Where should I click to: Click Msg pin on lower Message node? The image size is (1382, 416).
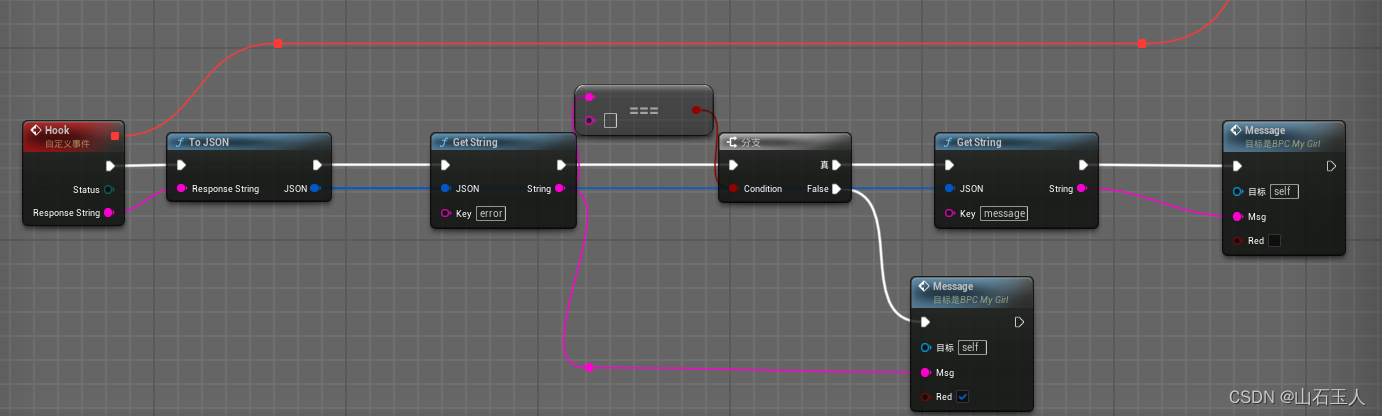(925, 373)
